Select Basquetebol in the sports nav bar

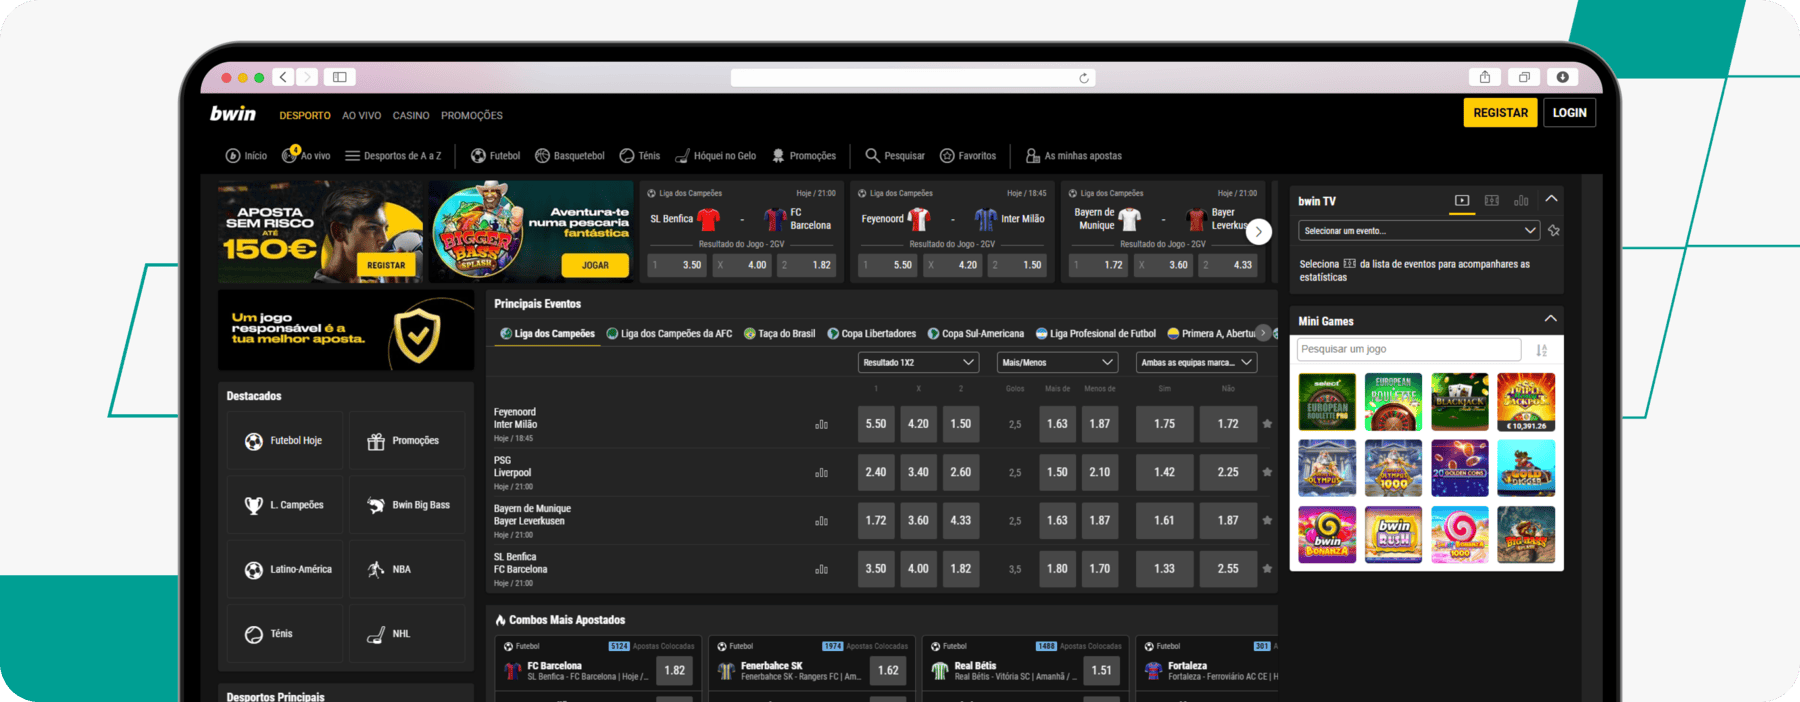570,156
